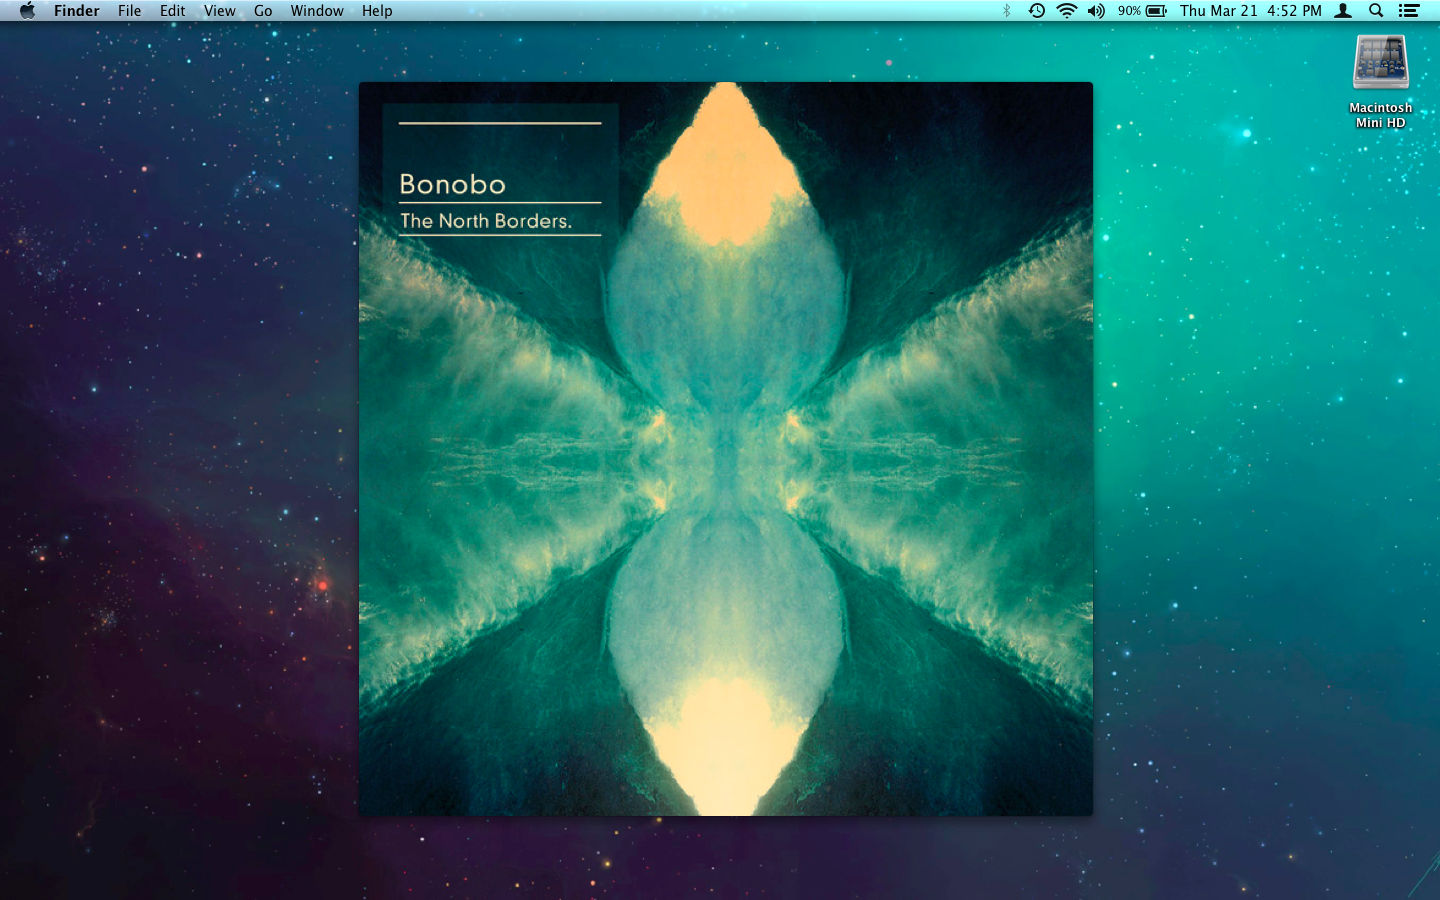Open Spotlight search magnifier
This screenshot has height=900, width=1440.
[x=1376, y=11]
